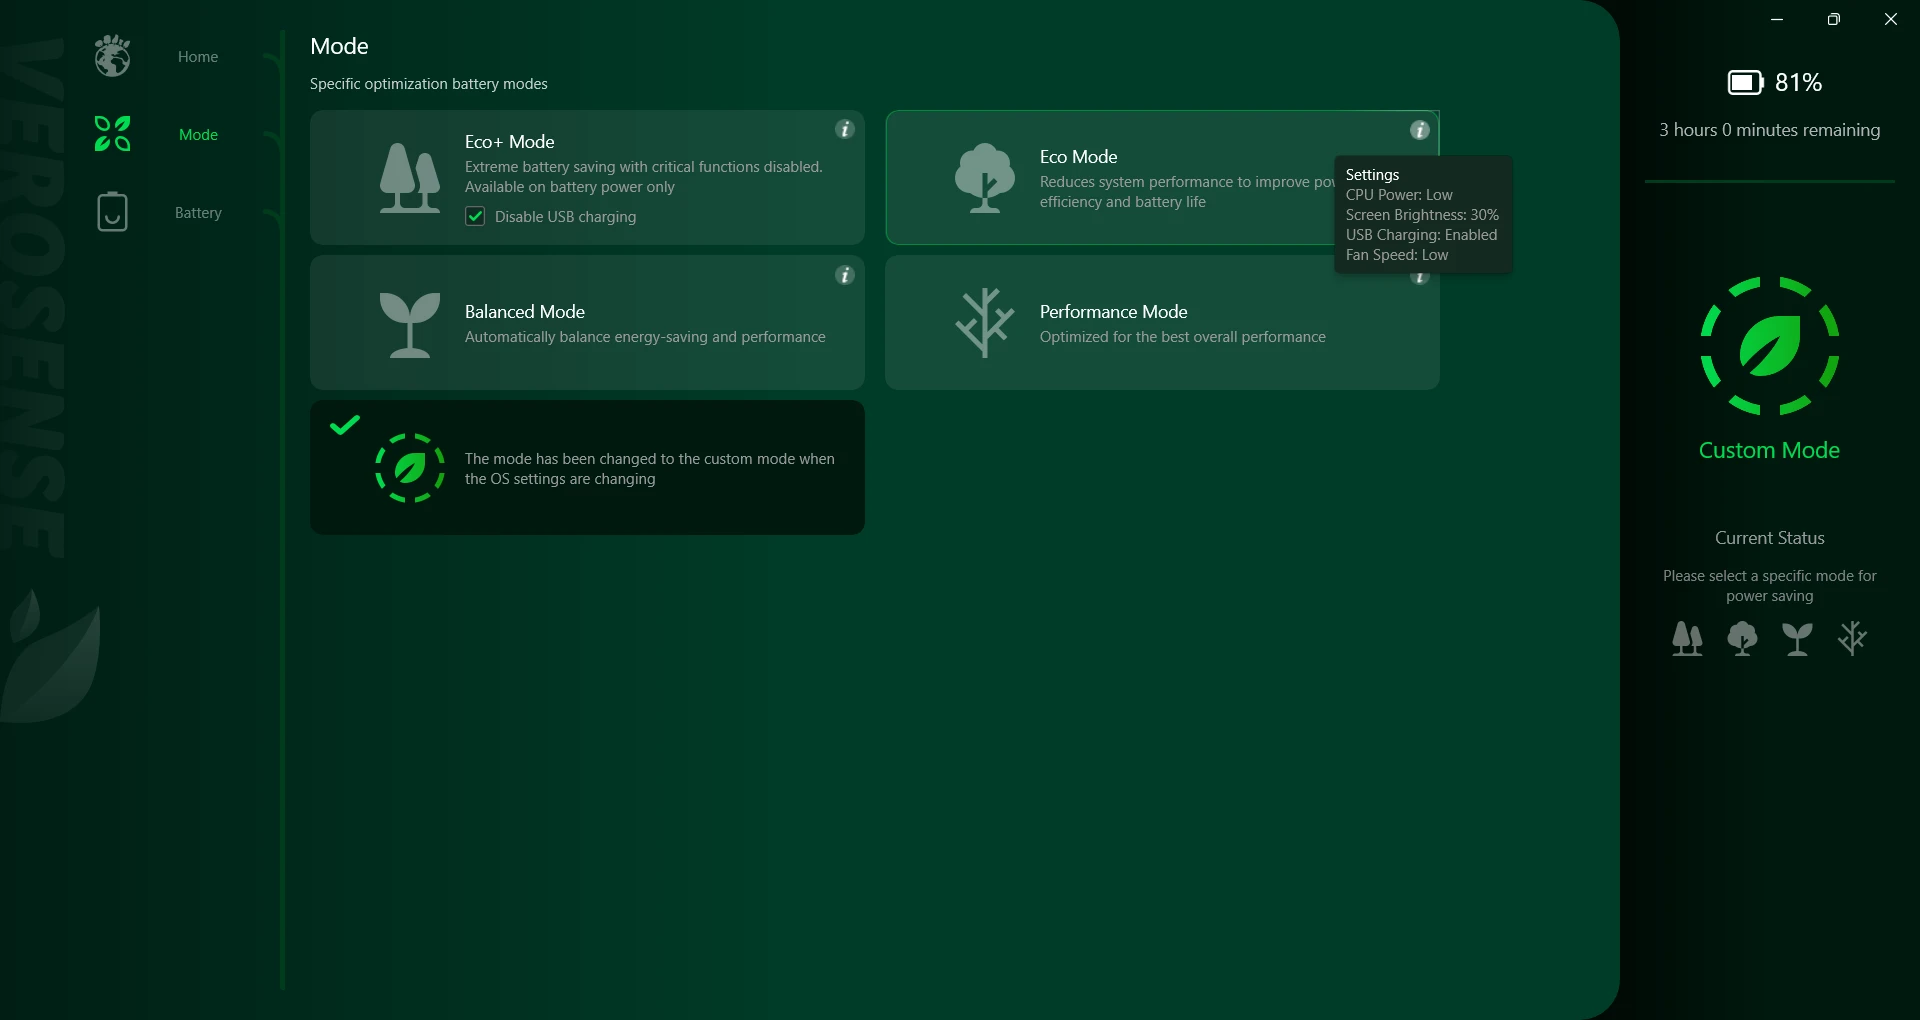Select Performance quick icon under Current Status
1920x1020 pixels.
point(1852,638)
